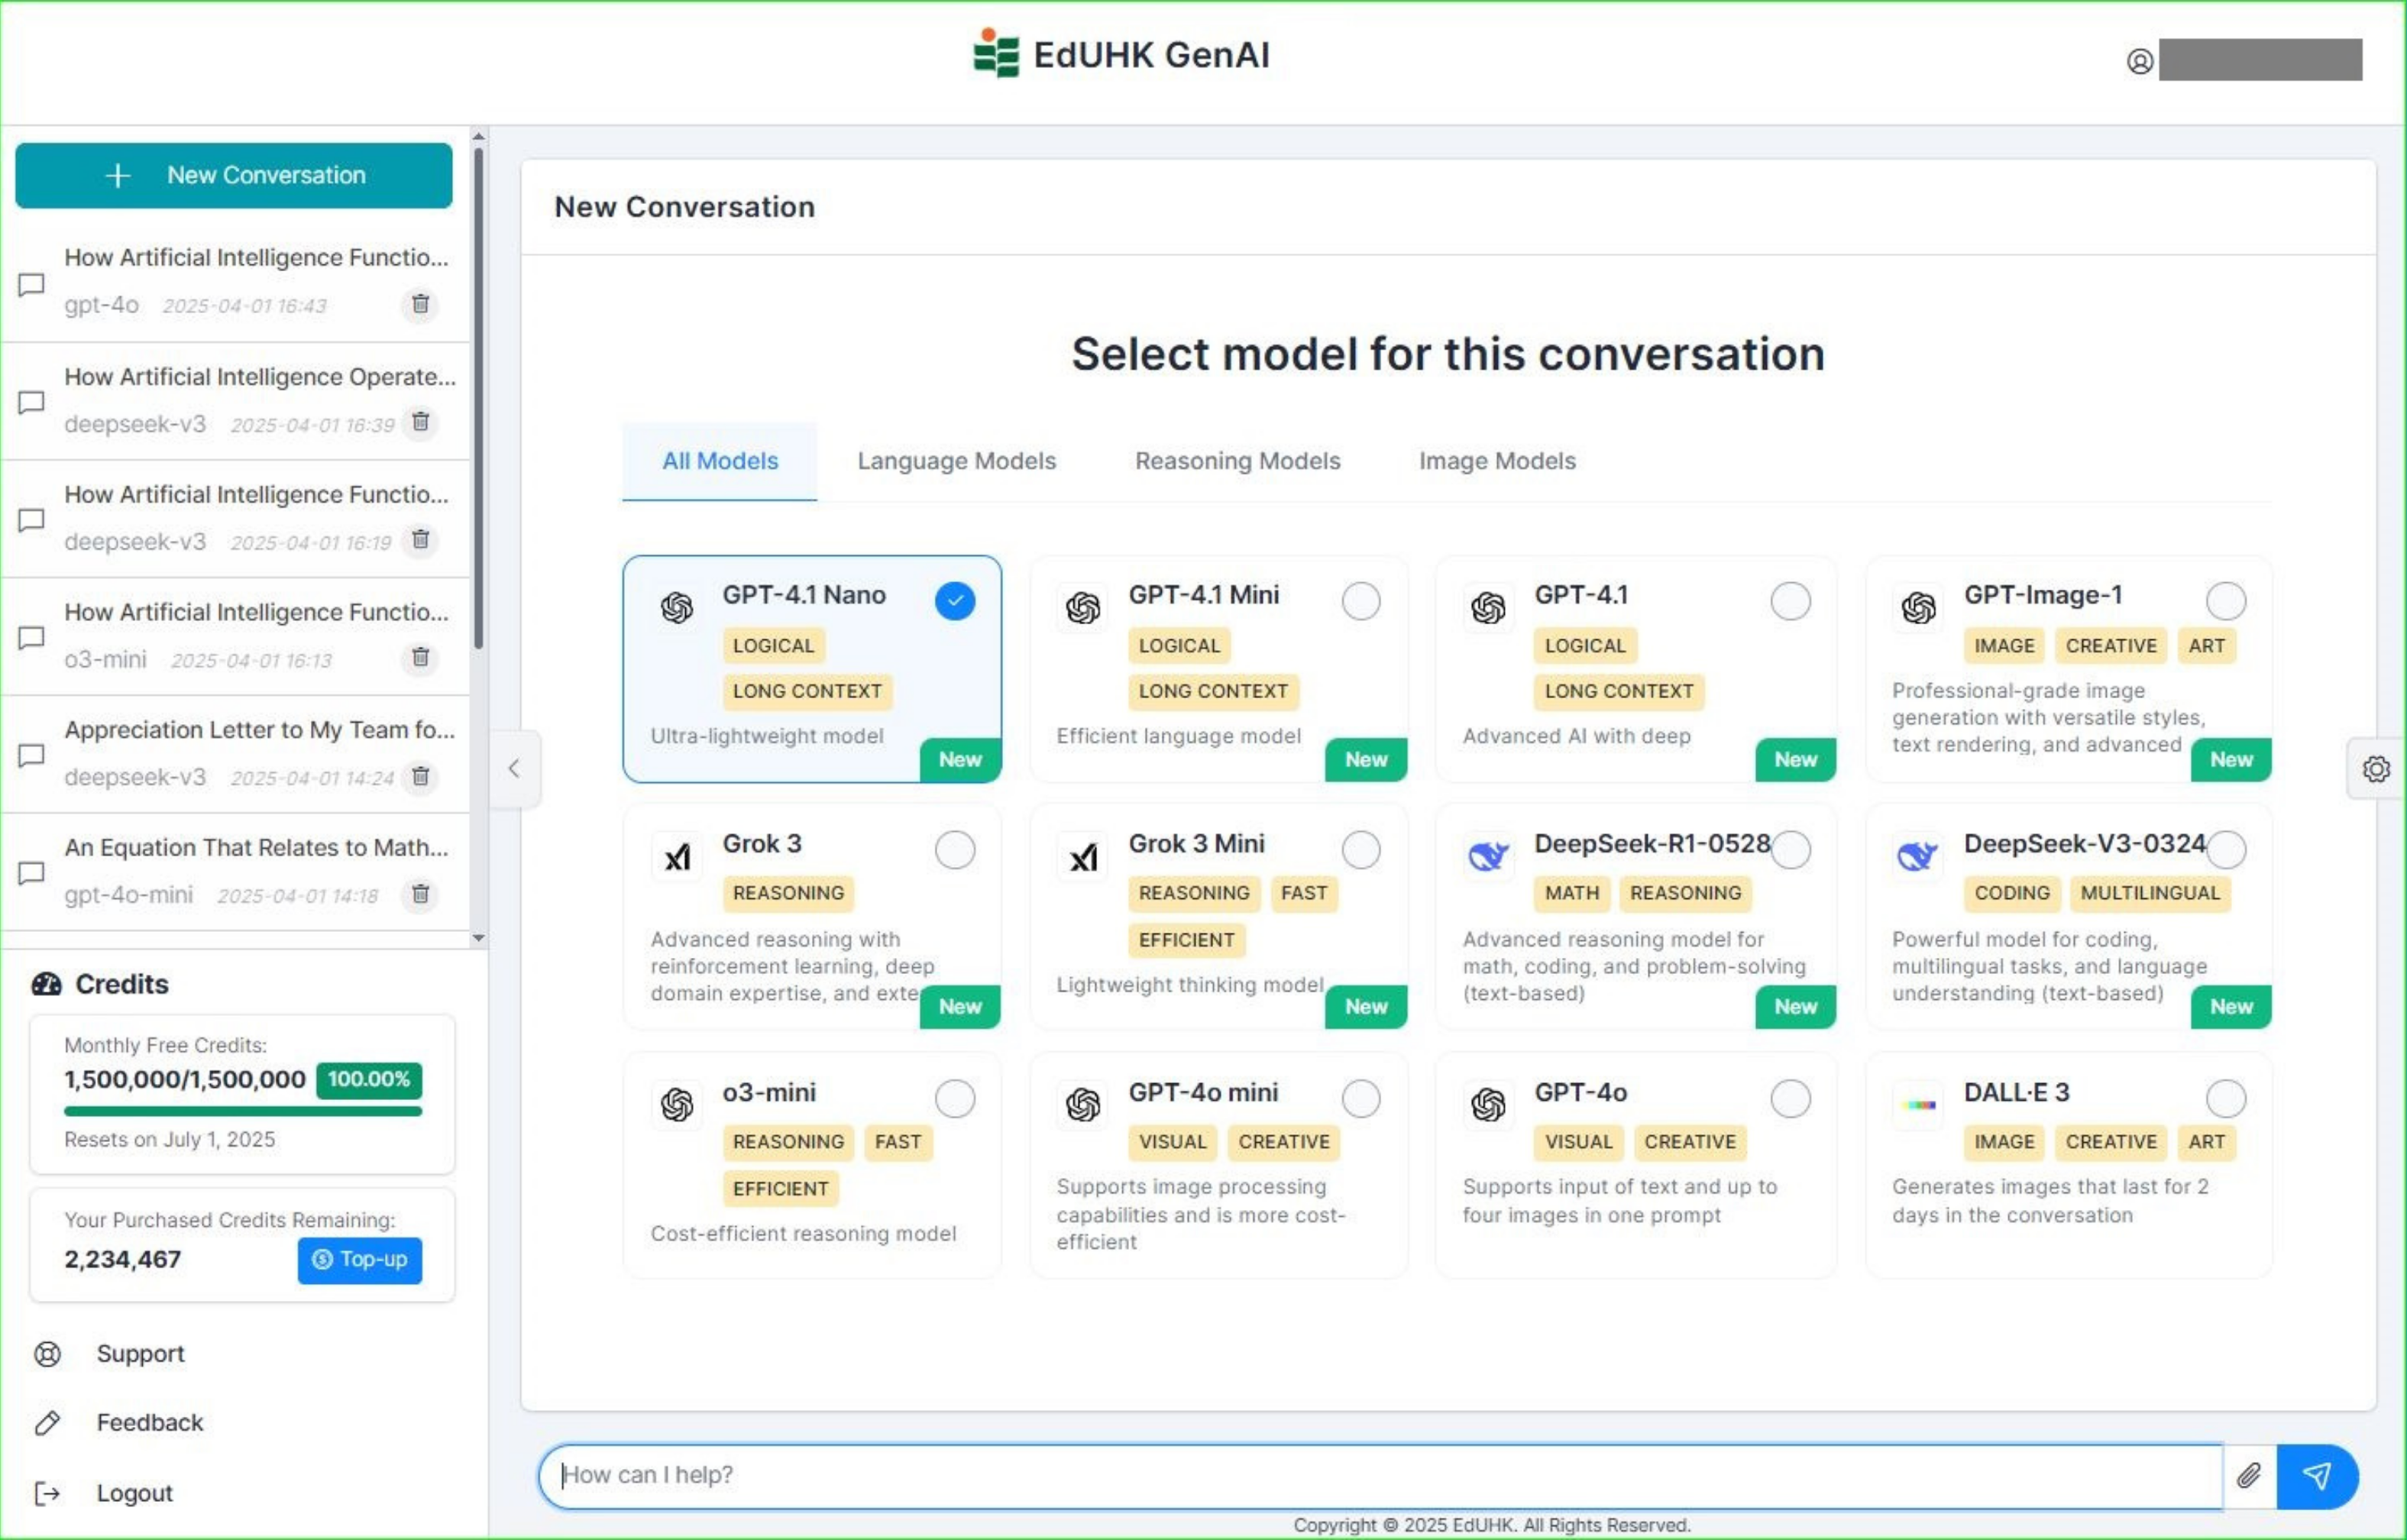Click the DeepSeek-V3-0324 whale logo
2407x1540 pixels.
click(x=1918, y=856)
